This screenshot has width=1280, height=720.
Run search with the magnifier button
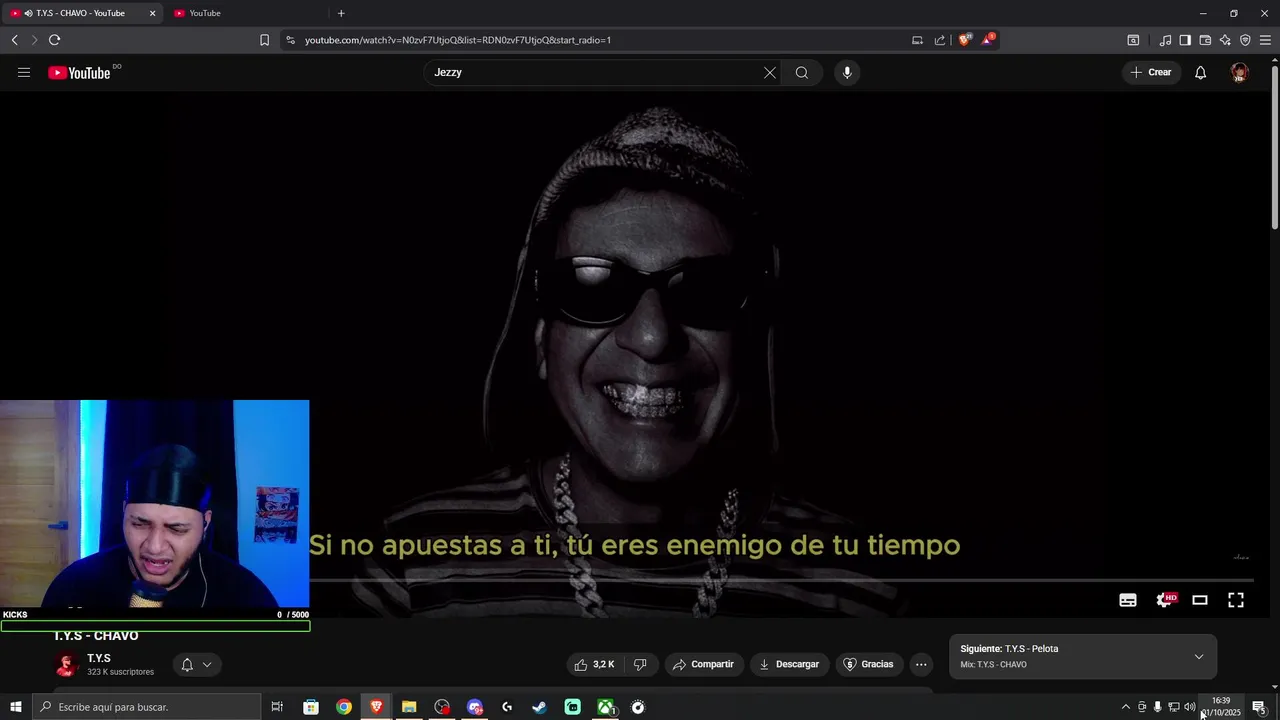[x=802, y=72]
